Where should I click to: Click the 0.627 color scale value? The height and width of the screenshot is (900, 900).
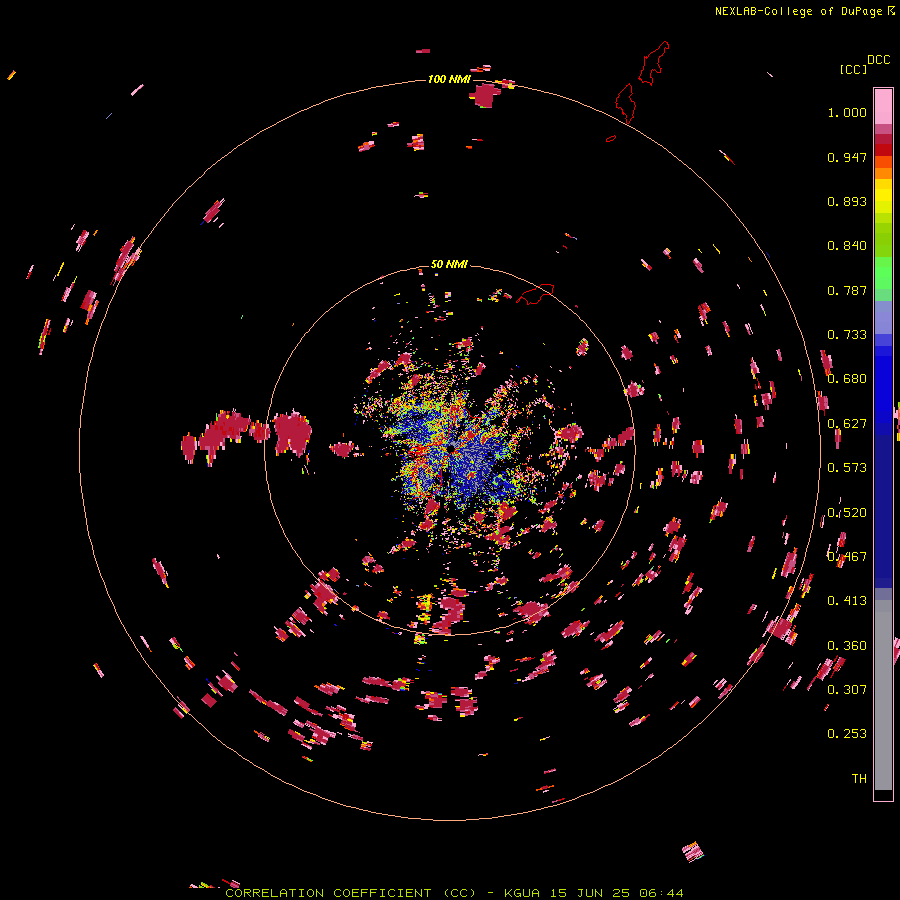pos(847,424)
